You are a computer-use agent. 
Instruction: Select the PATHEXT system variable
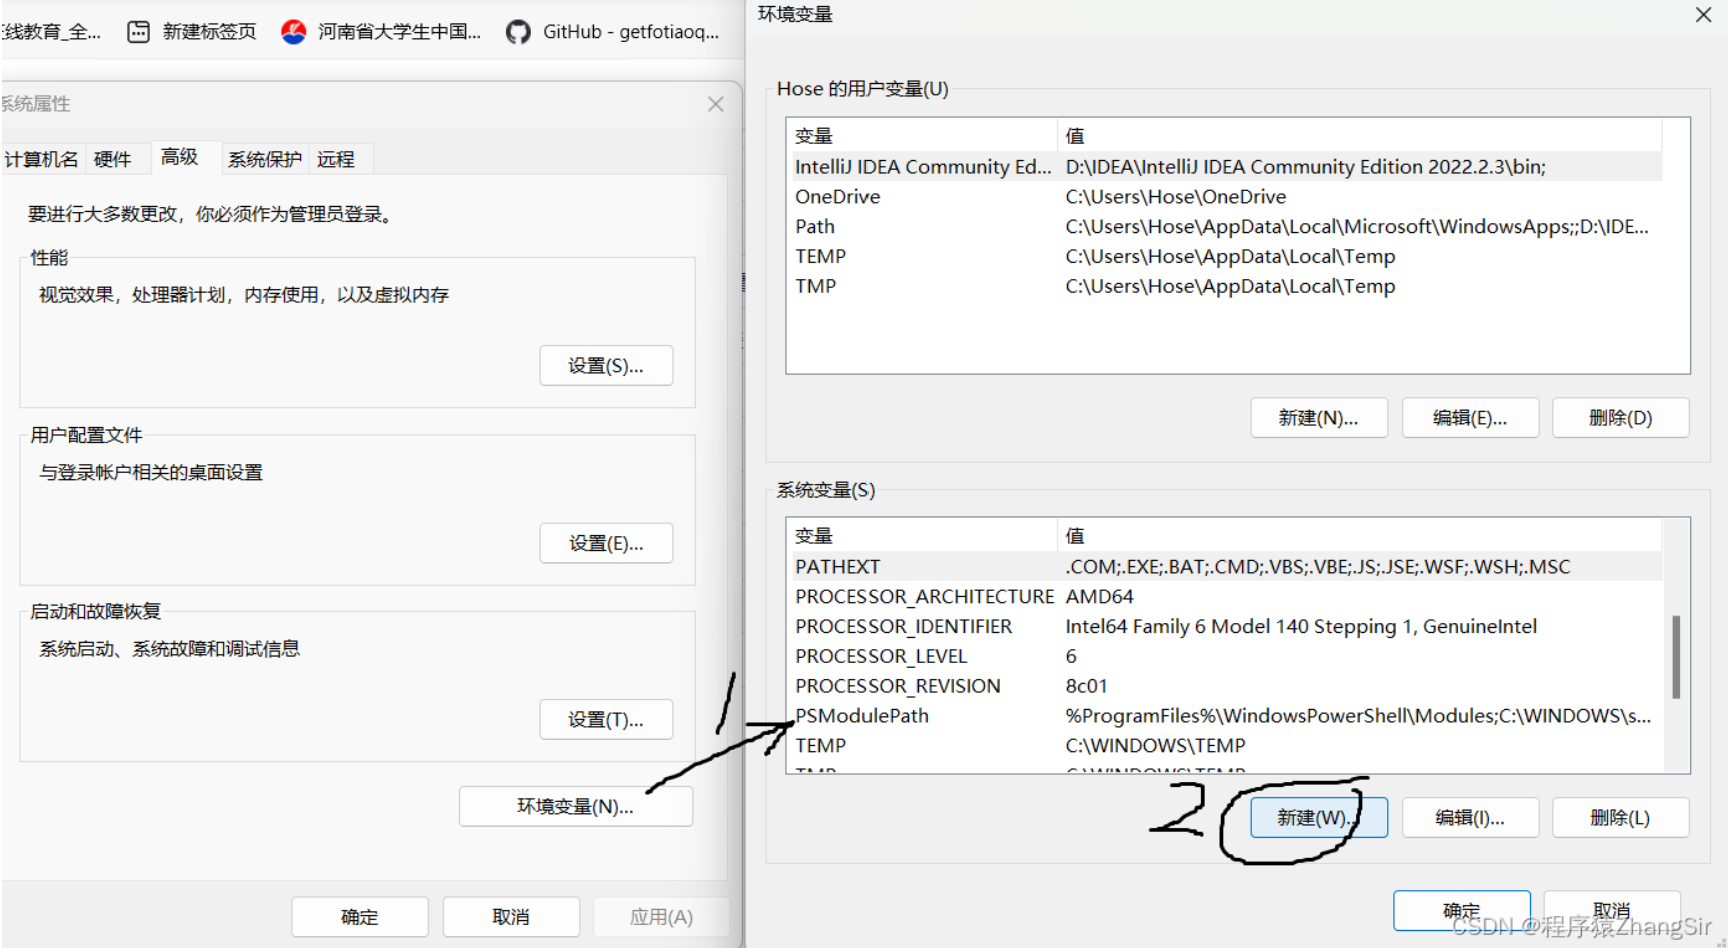(x=1227, y=567)
